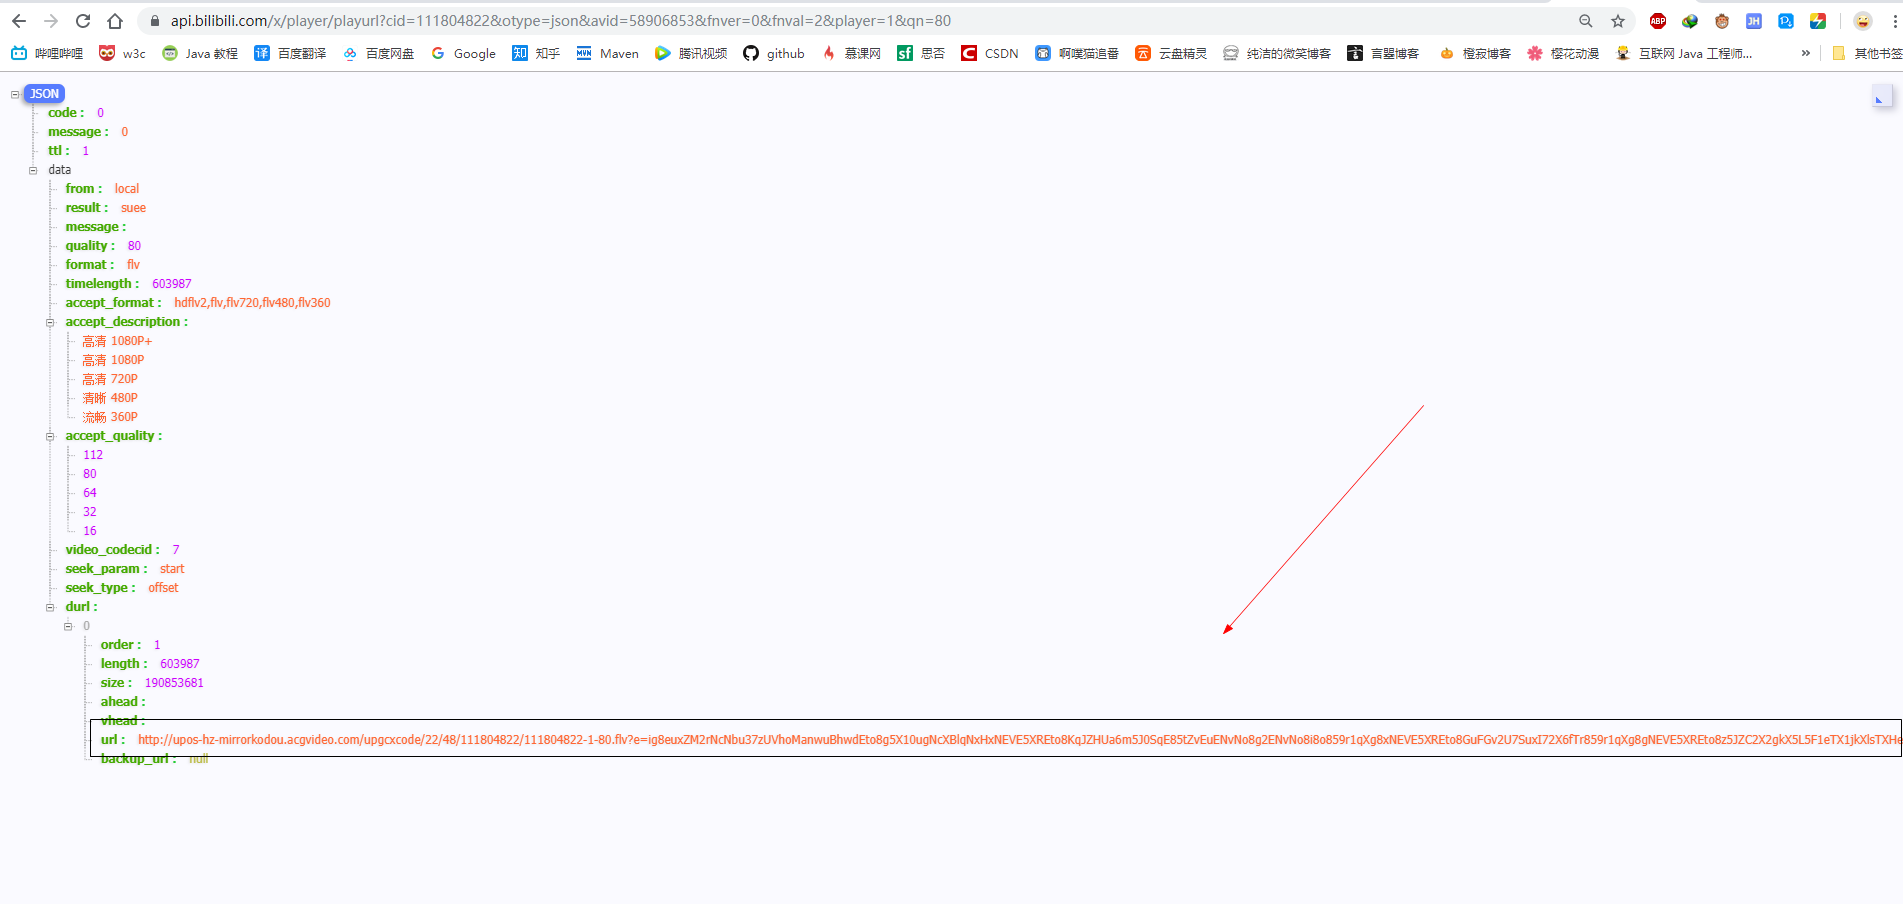Select quality value 112 in accept_quality
The width and height of the screenshot is (1903, 904).
point(93,455)
